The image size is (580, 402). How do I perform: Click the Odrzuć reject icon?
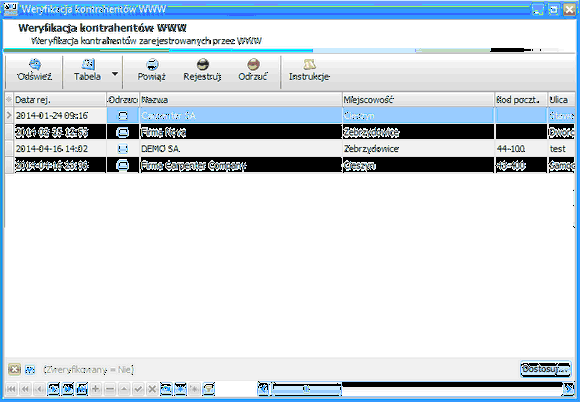(253, 64)
